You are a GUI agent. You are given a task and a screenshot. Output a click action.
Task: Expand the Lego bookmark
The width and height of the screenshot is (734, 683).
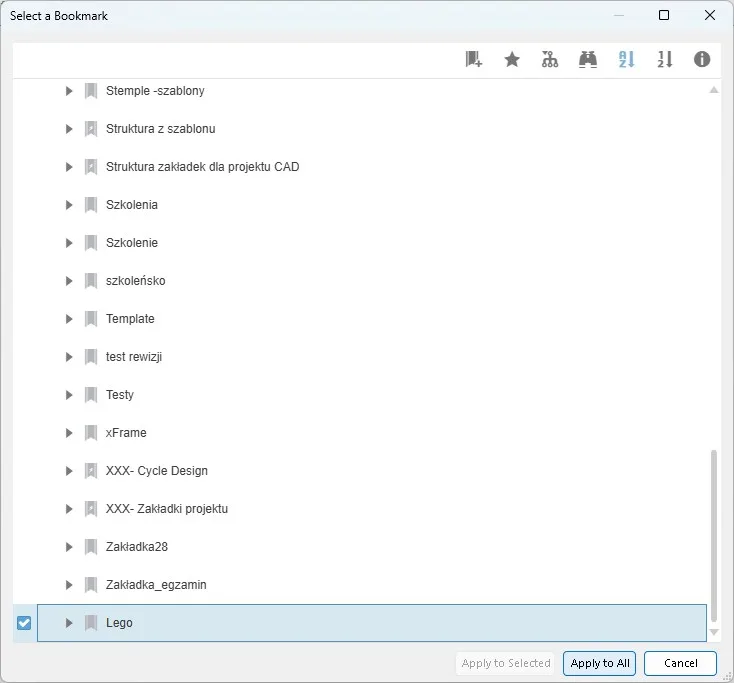click(69, 623)
